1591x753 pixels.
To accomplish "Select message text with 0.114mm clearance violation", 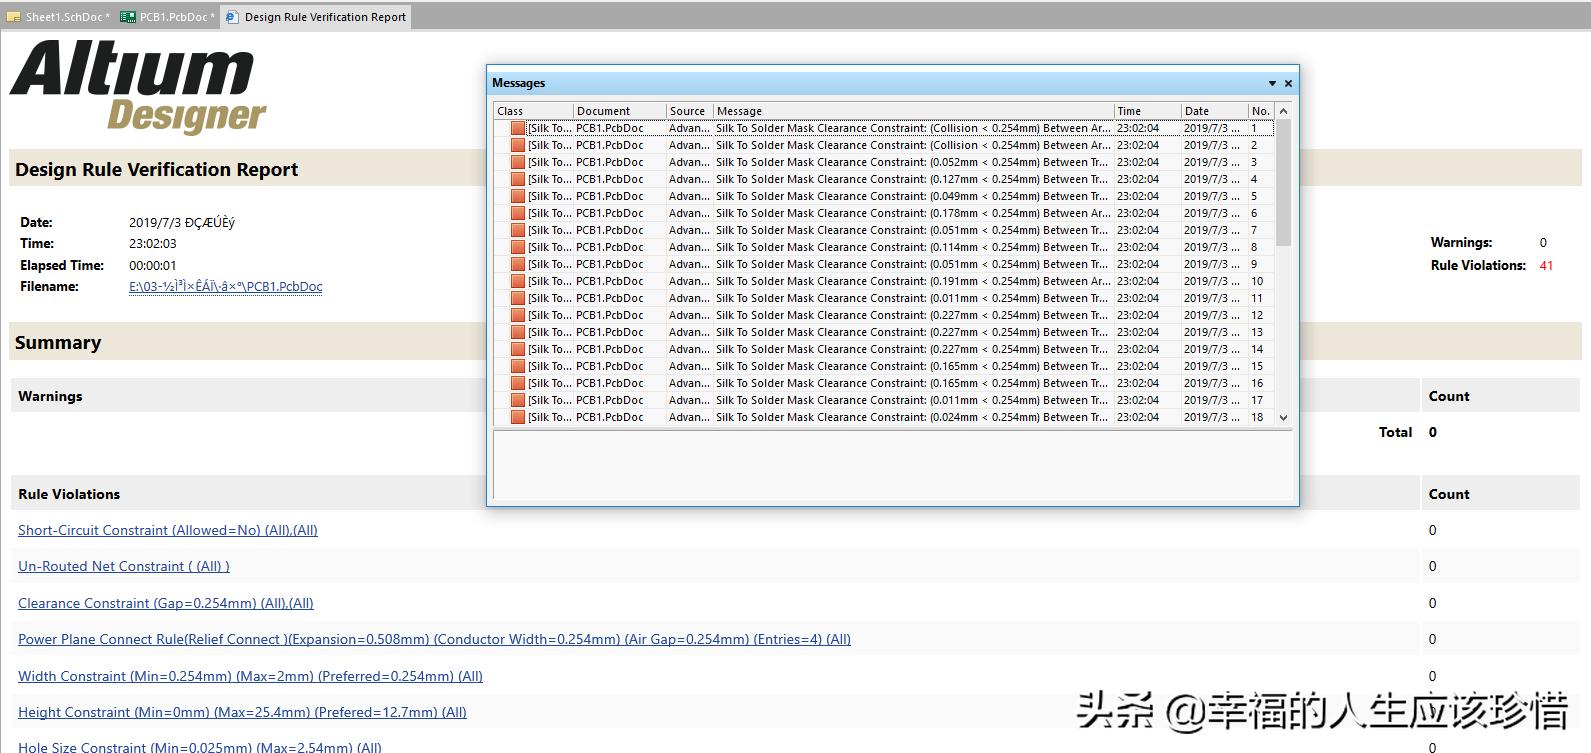I will (912, 247).
